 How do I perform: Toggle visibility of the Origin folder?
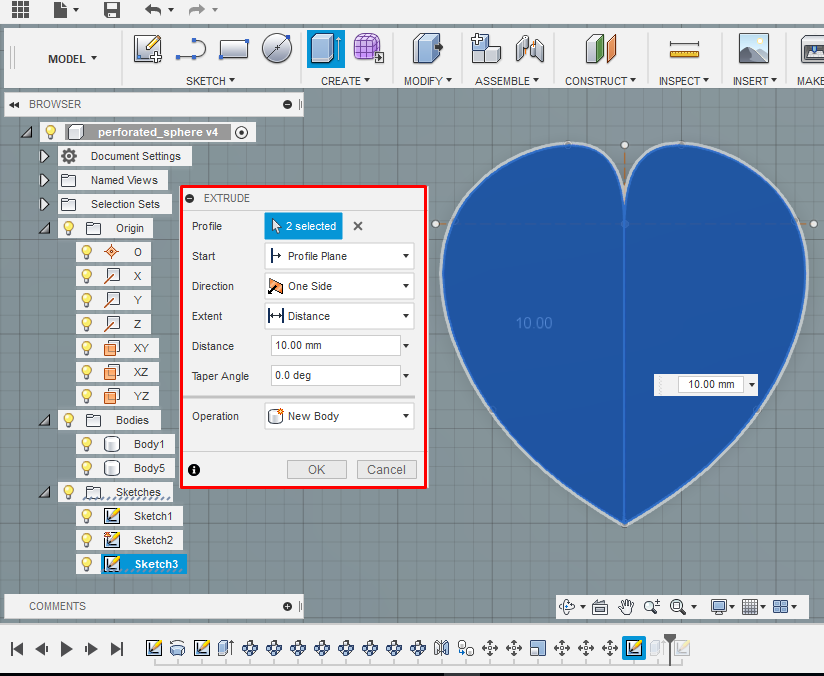point(68,228)
